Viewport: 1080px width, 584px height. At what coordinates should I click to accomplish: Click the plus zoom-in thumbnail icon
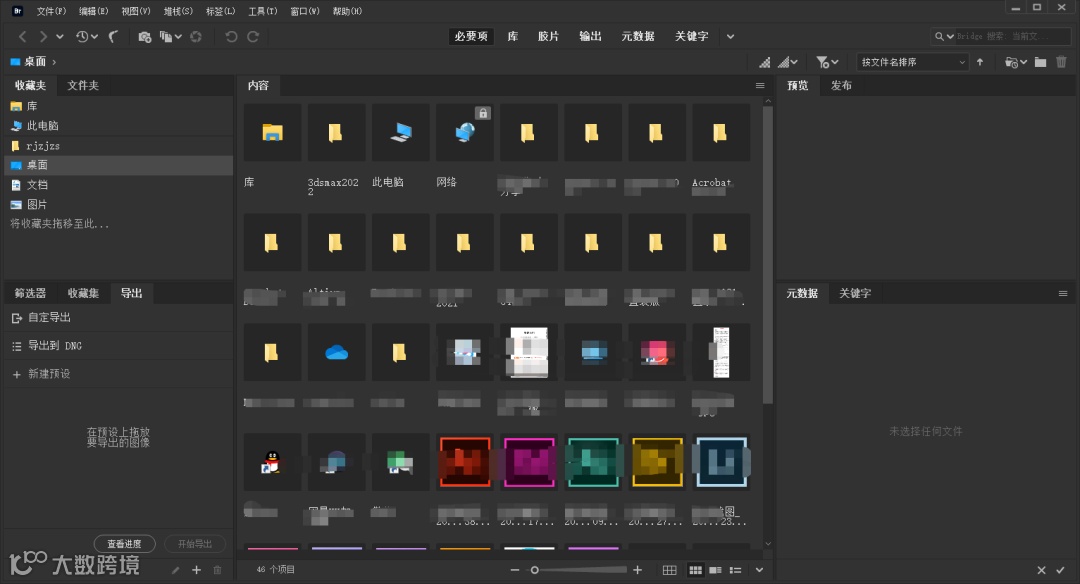pos(637,570)
